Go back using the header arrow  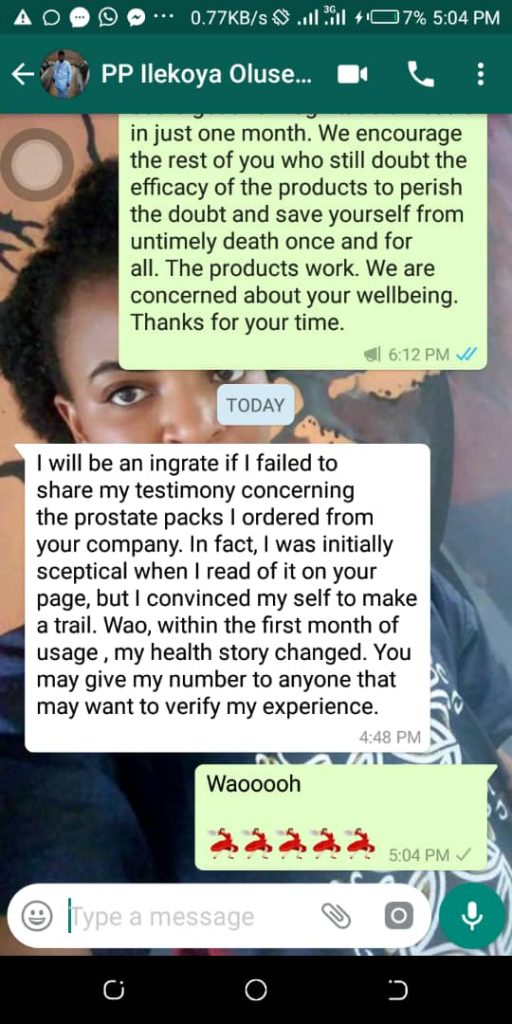22,75
